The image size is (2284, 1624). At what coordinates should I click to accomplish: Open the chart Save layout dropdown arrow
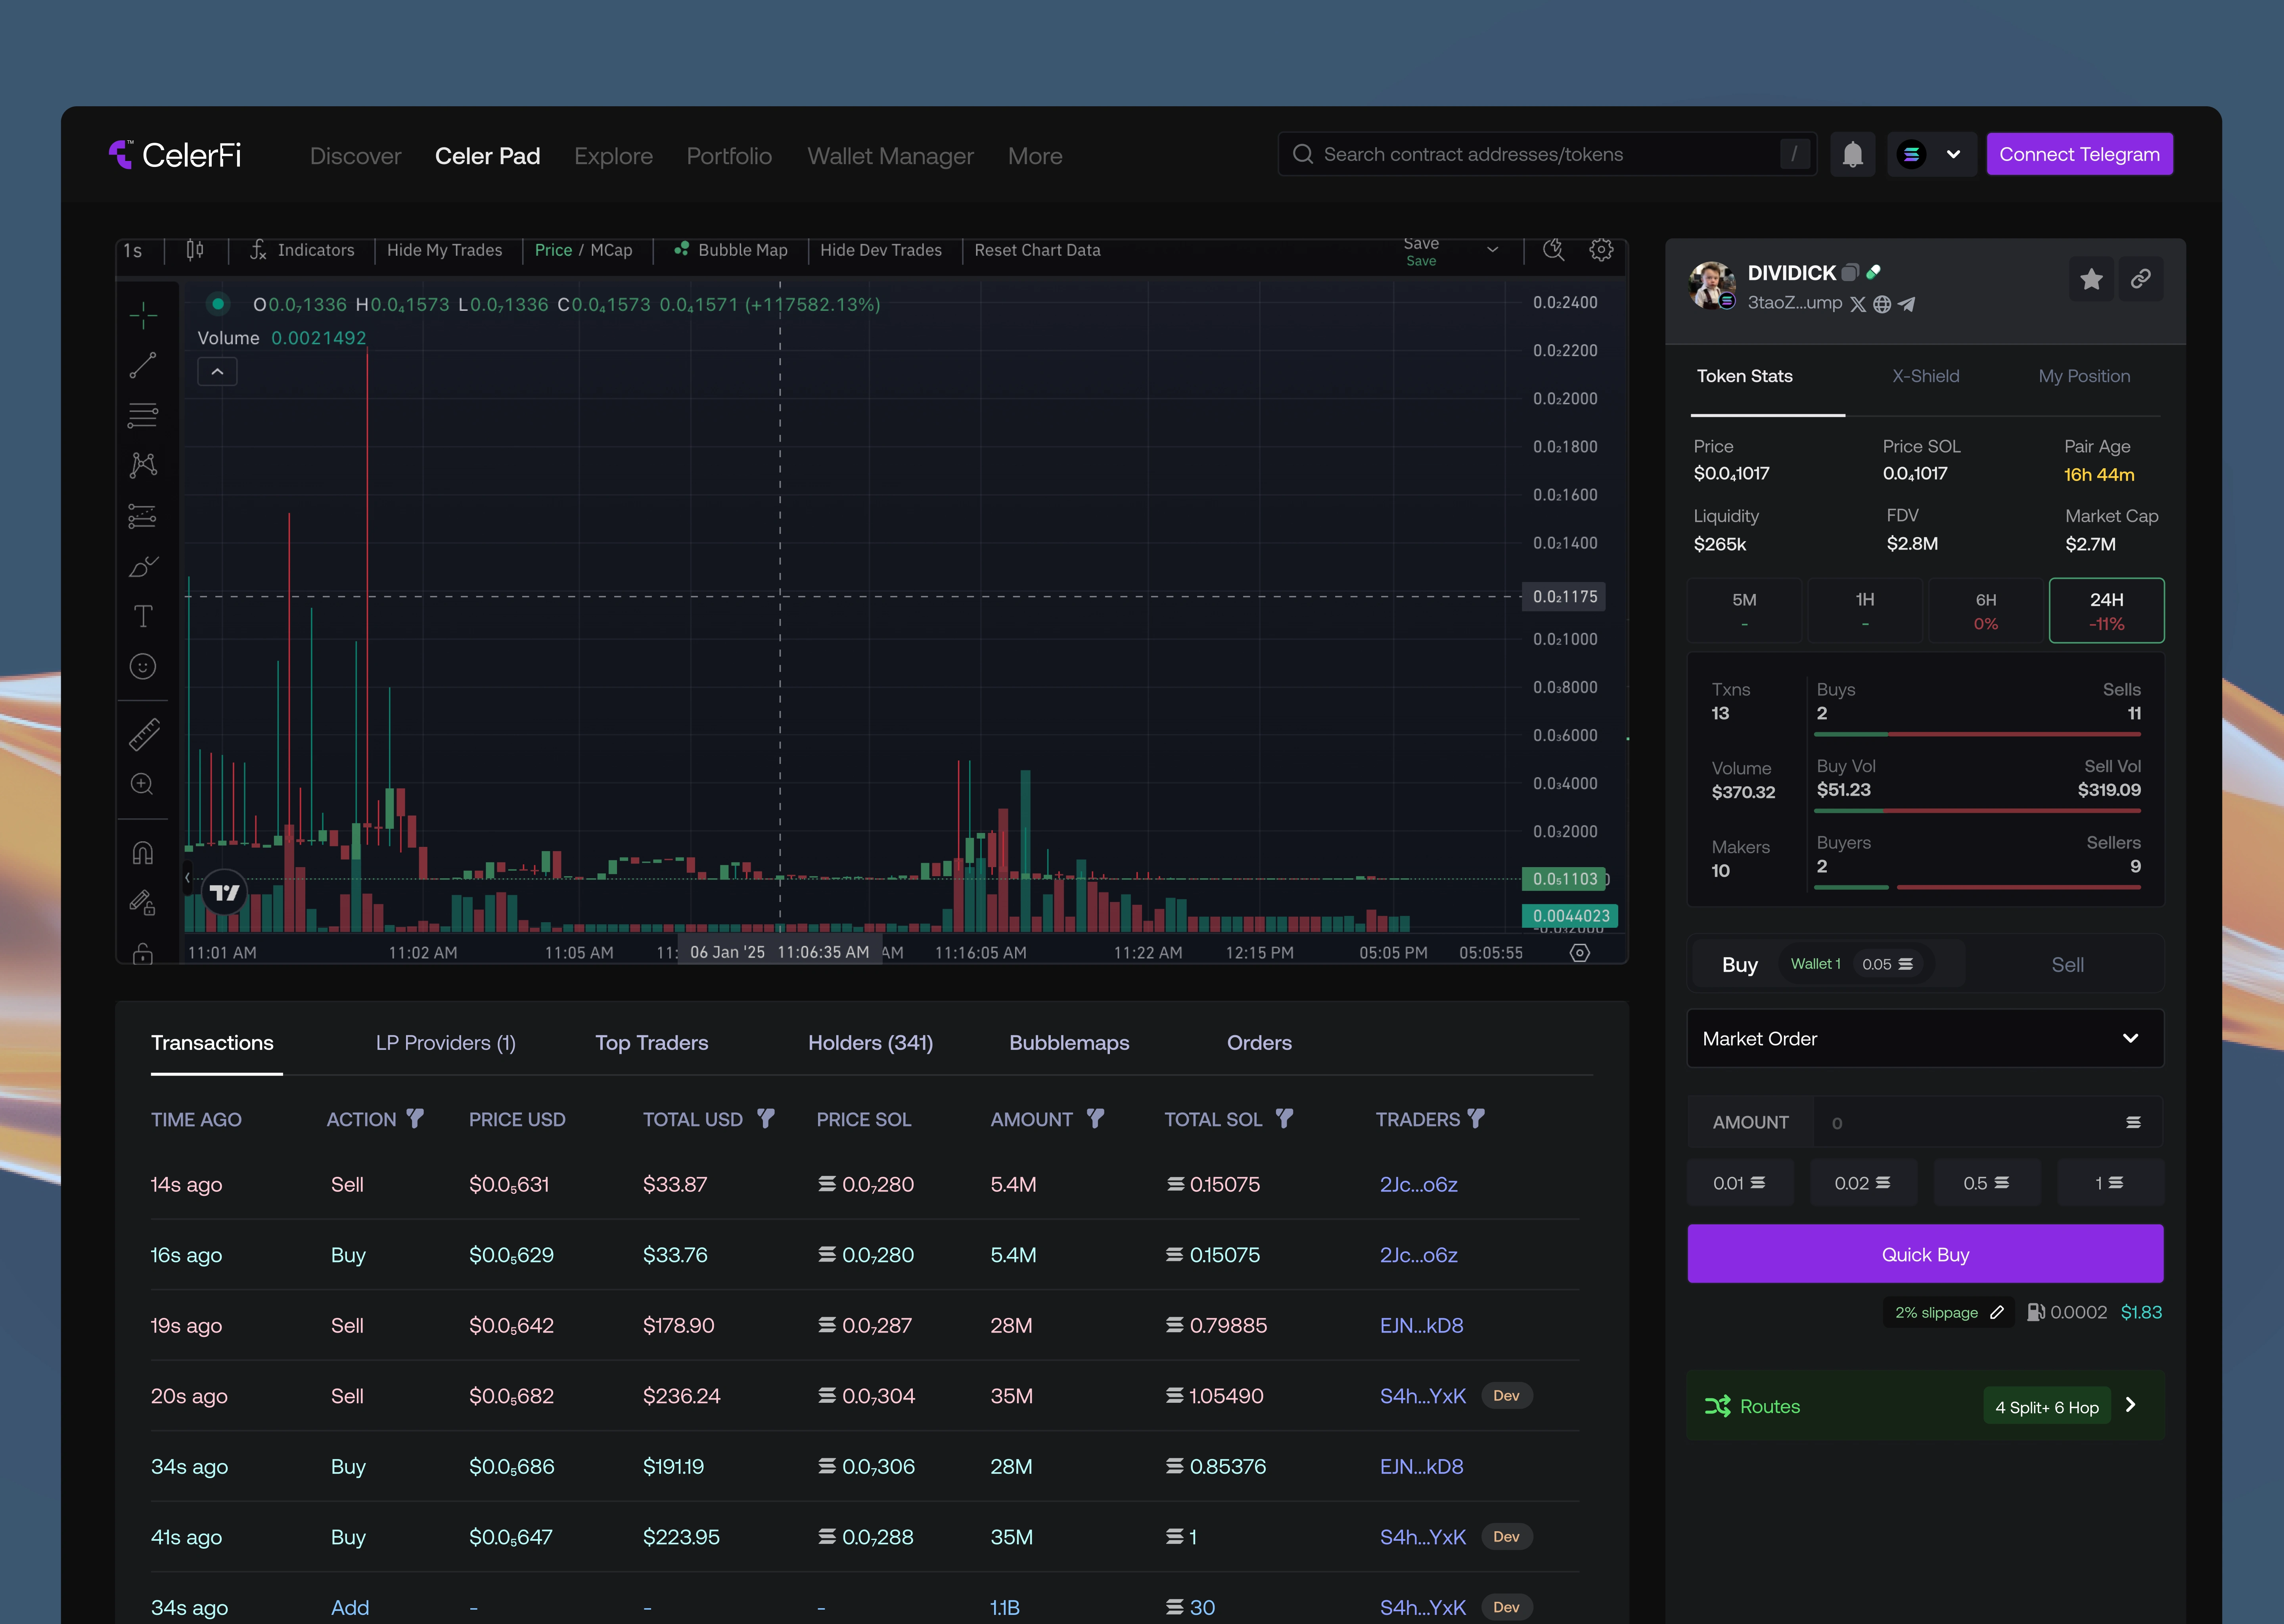[1492, 250]
